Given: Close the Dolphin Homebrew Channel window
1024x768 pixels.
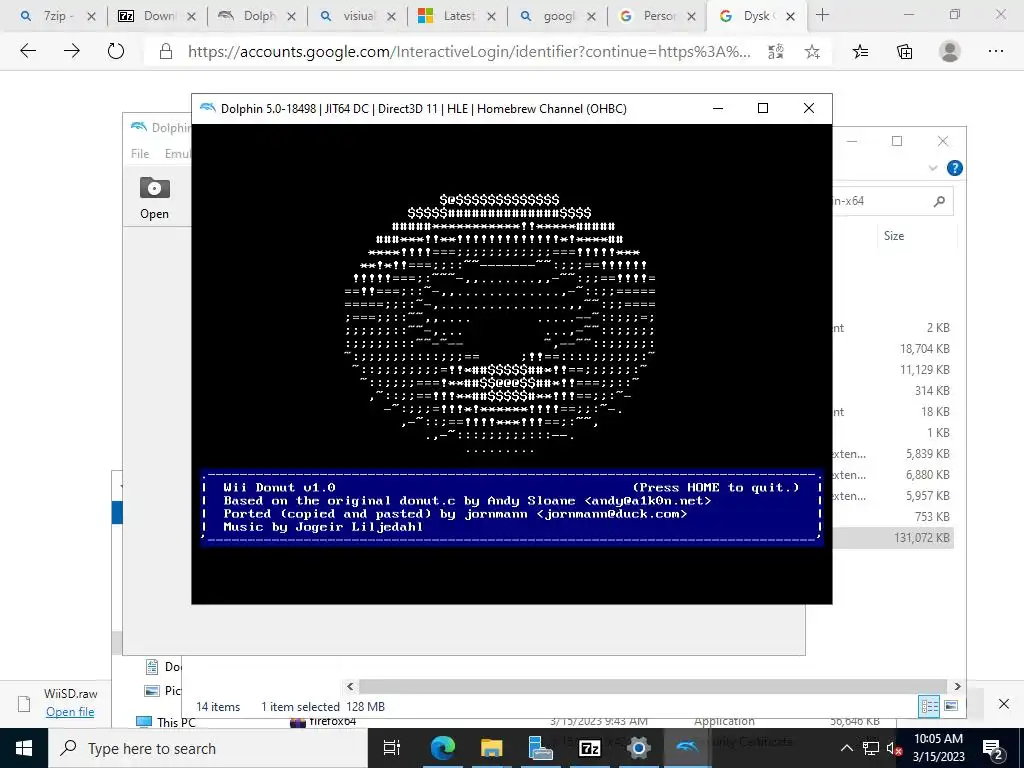Looking at the screenshot, I should (808, 108).
